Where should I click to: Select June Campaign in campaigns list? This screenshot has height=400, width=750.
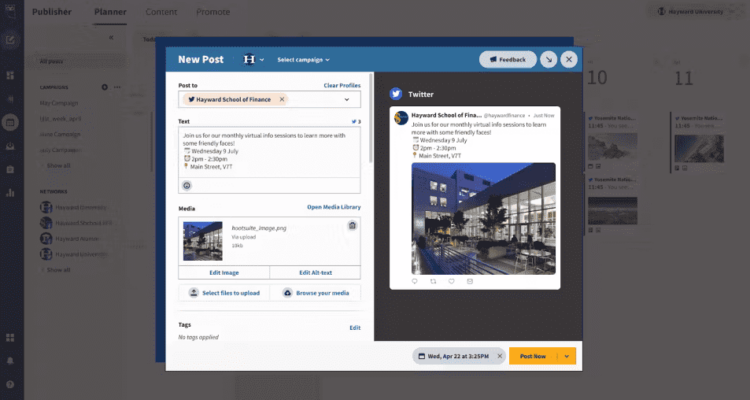(60, 134)
